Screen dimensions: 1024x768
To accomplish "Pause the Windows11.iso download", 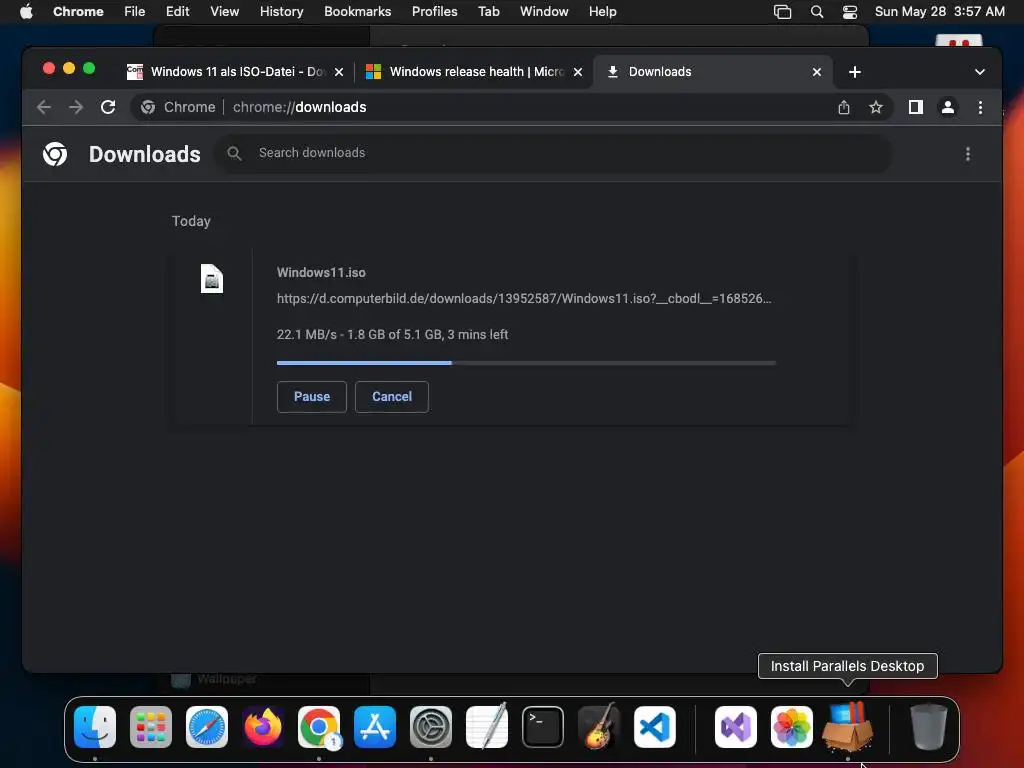I will tap(312, 396).
